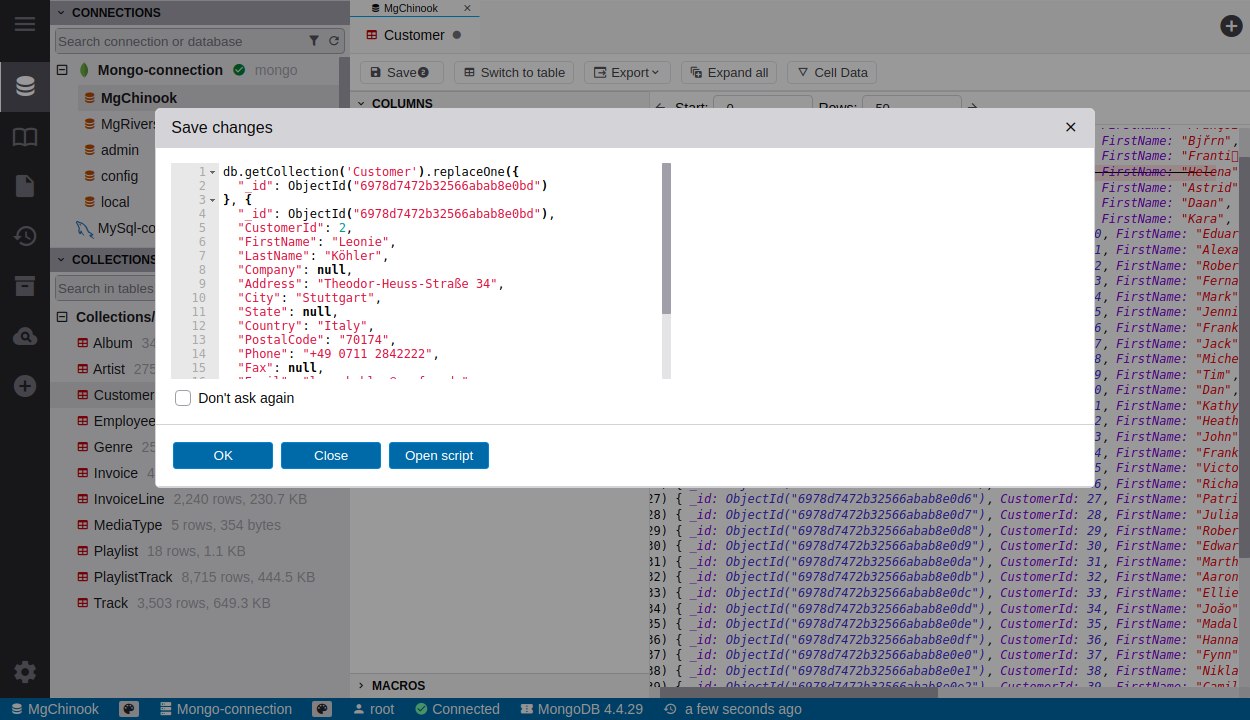Fold the code block at line 1

coord(213,172)
